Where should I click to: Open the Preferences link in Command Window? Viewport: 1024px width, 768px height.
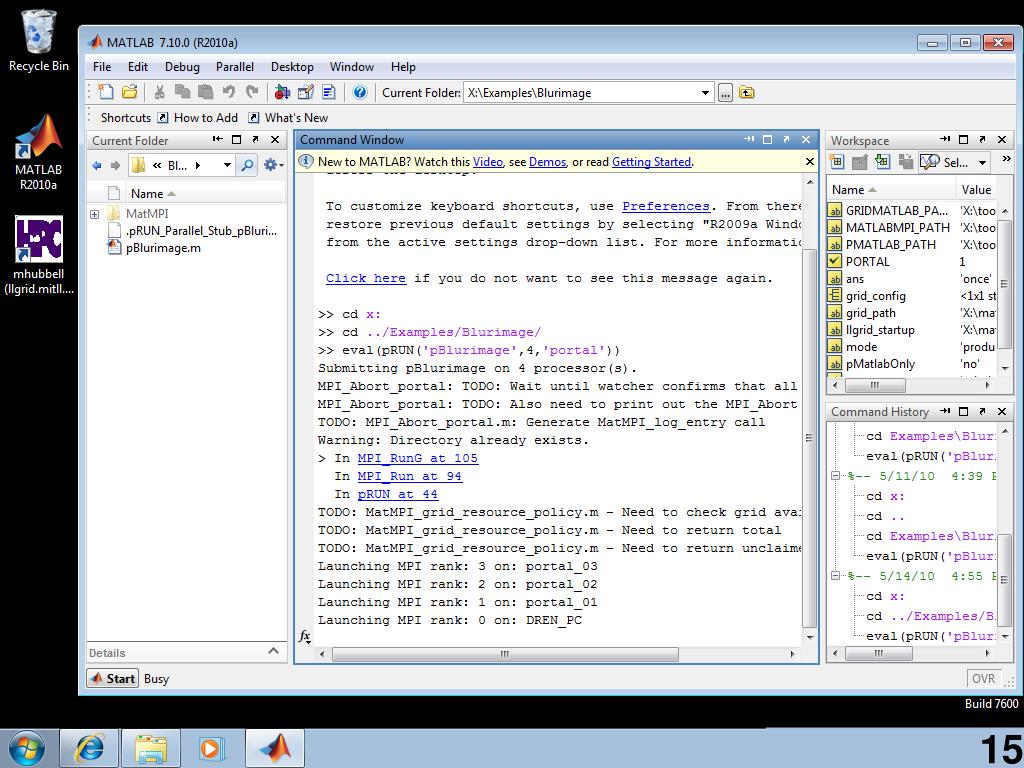665,206
